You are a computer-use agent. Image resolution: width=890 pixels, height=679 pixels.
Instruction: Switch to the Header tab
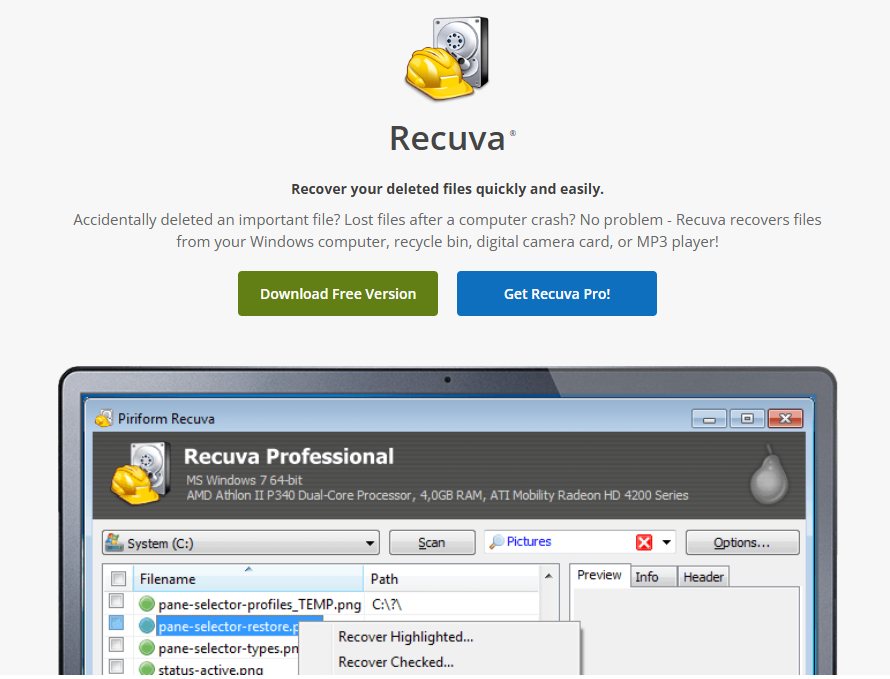703,577
